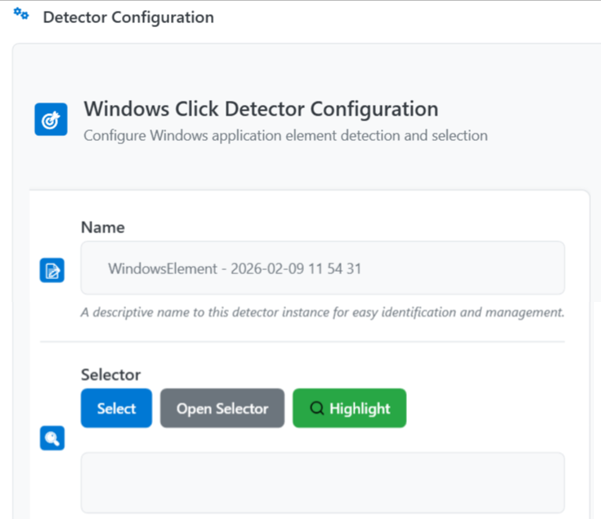The width and height of the screenshot is (601, 524).
Task: Click the 'Configure Windows application element detection' subtitle
Action: pyautogui.click(x=286, y=136)
